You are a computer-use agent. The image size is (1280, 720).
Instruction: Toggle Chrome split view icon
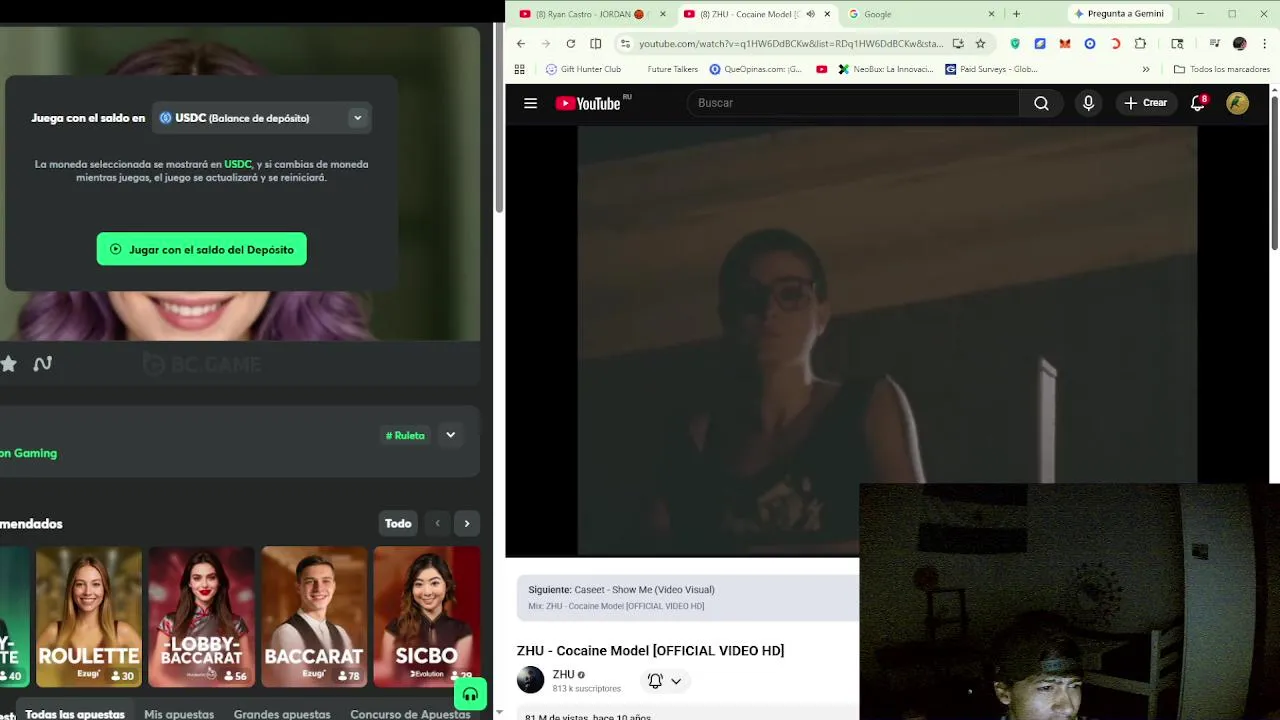coord(596,43)
